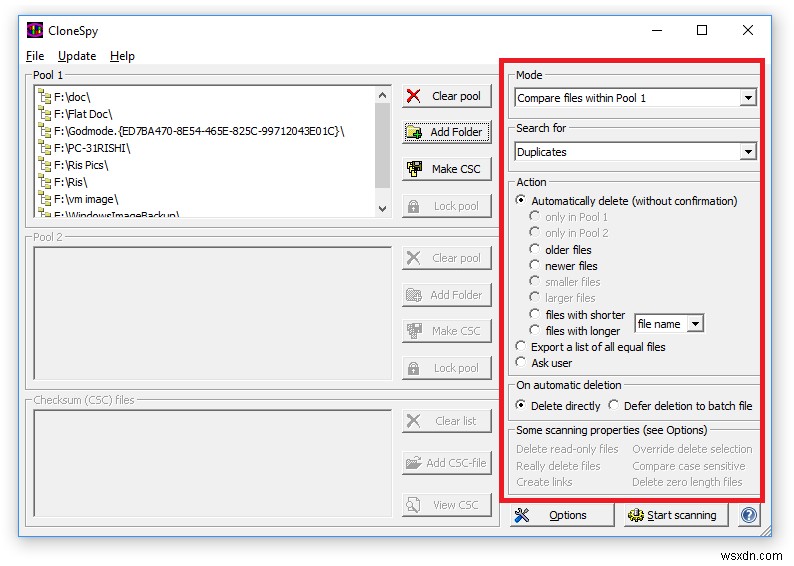Select the F:\Ris Pics\ folder entry
Screen dimensions: 794x566
click(x=81, y=165)
